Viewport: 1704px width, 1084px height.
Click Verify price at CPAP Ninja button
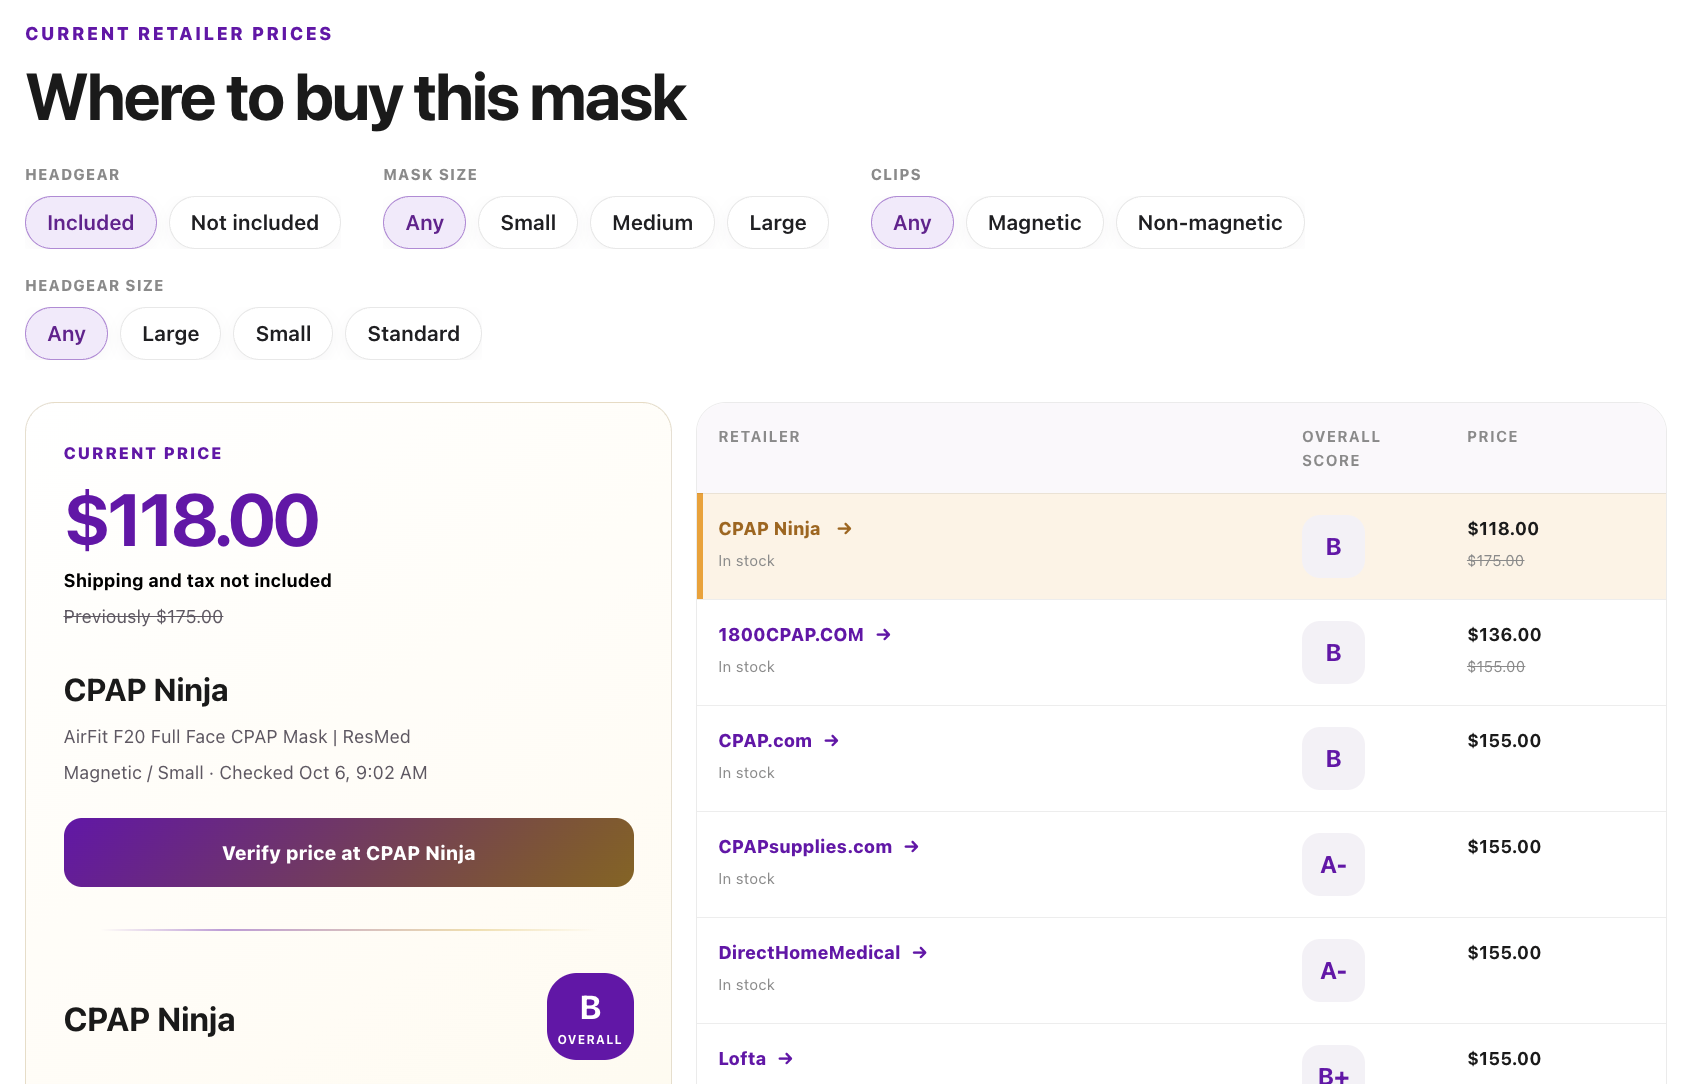(349, 852)
